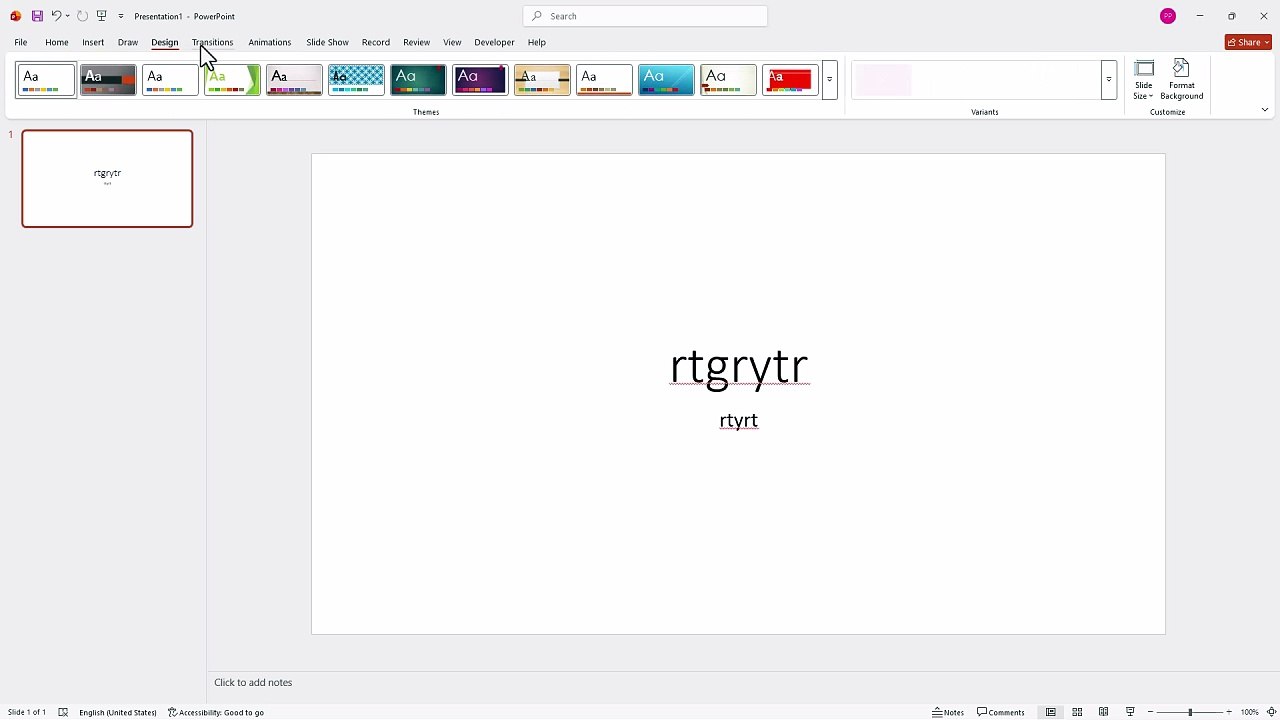Fit slide to current window icon

(x=1270, y=712)
